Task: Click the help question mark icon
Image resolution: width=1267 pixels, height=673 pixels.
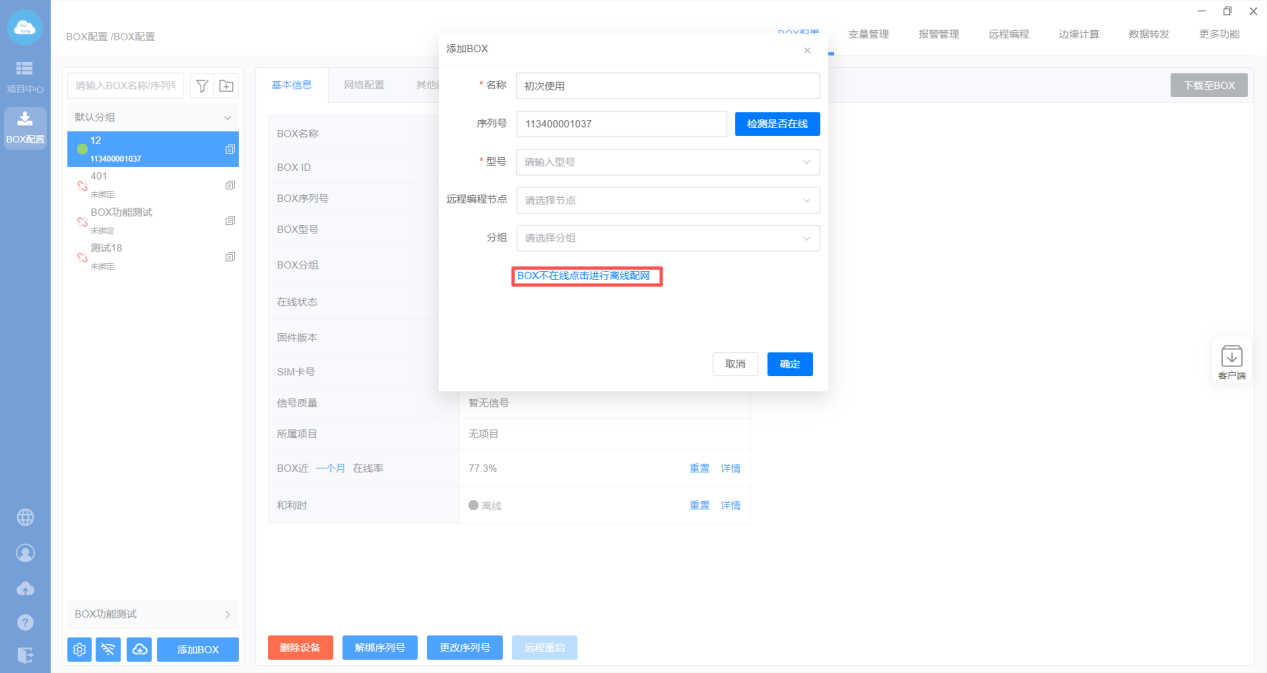Action: pyautogui.click(x=25, y=622)
